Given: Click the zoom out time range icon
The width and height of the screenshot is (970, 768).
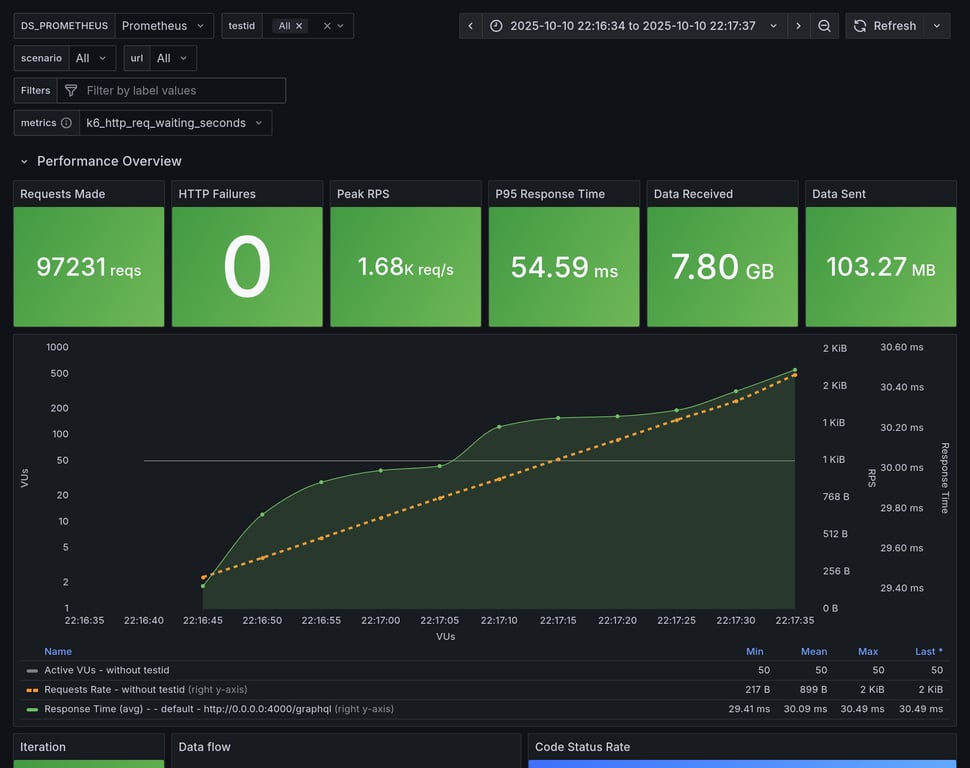Looking at the screenshot, I should coord(824,26).
